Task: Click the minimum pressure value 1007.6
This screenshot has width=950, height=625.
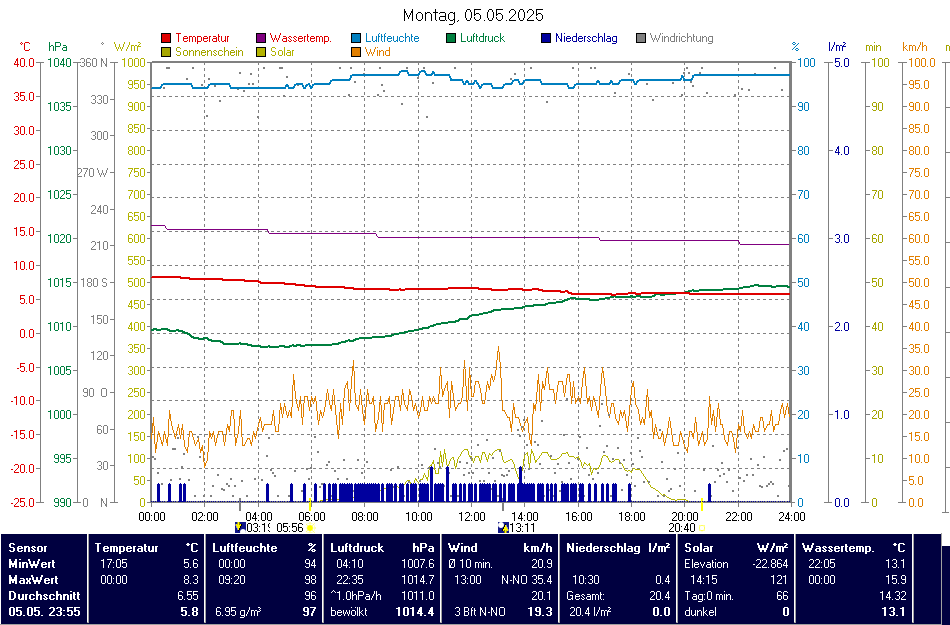Action: 418,564
